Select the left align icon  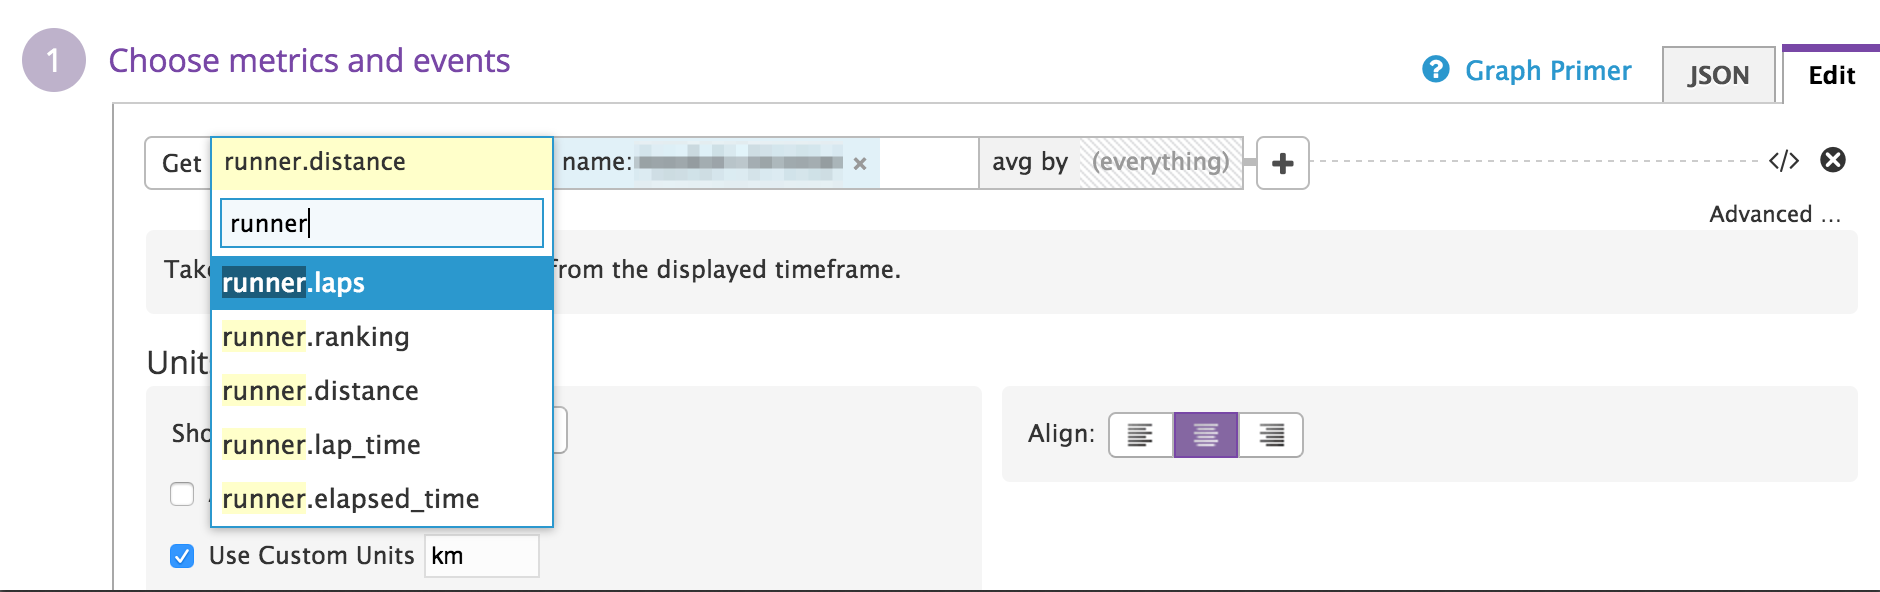pyautogui.click(x=1140, y=435)
